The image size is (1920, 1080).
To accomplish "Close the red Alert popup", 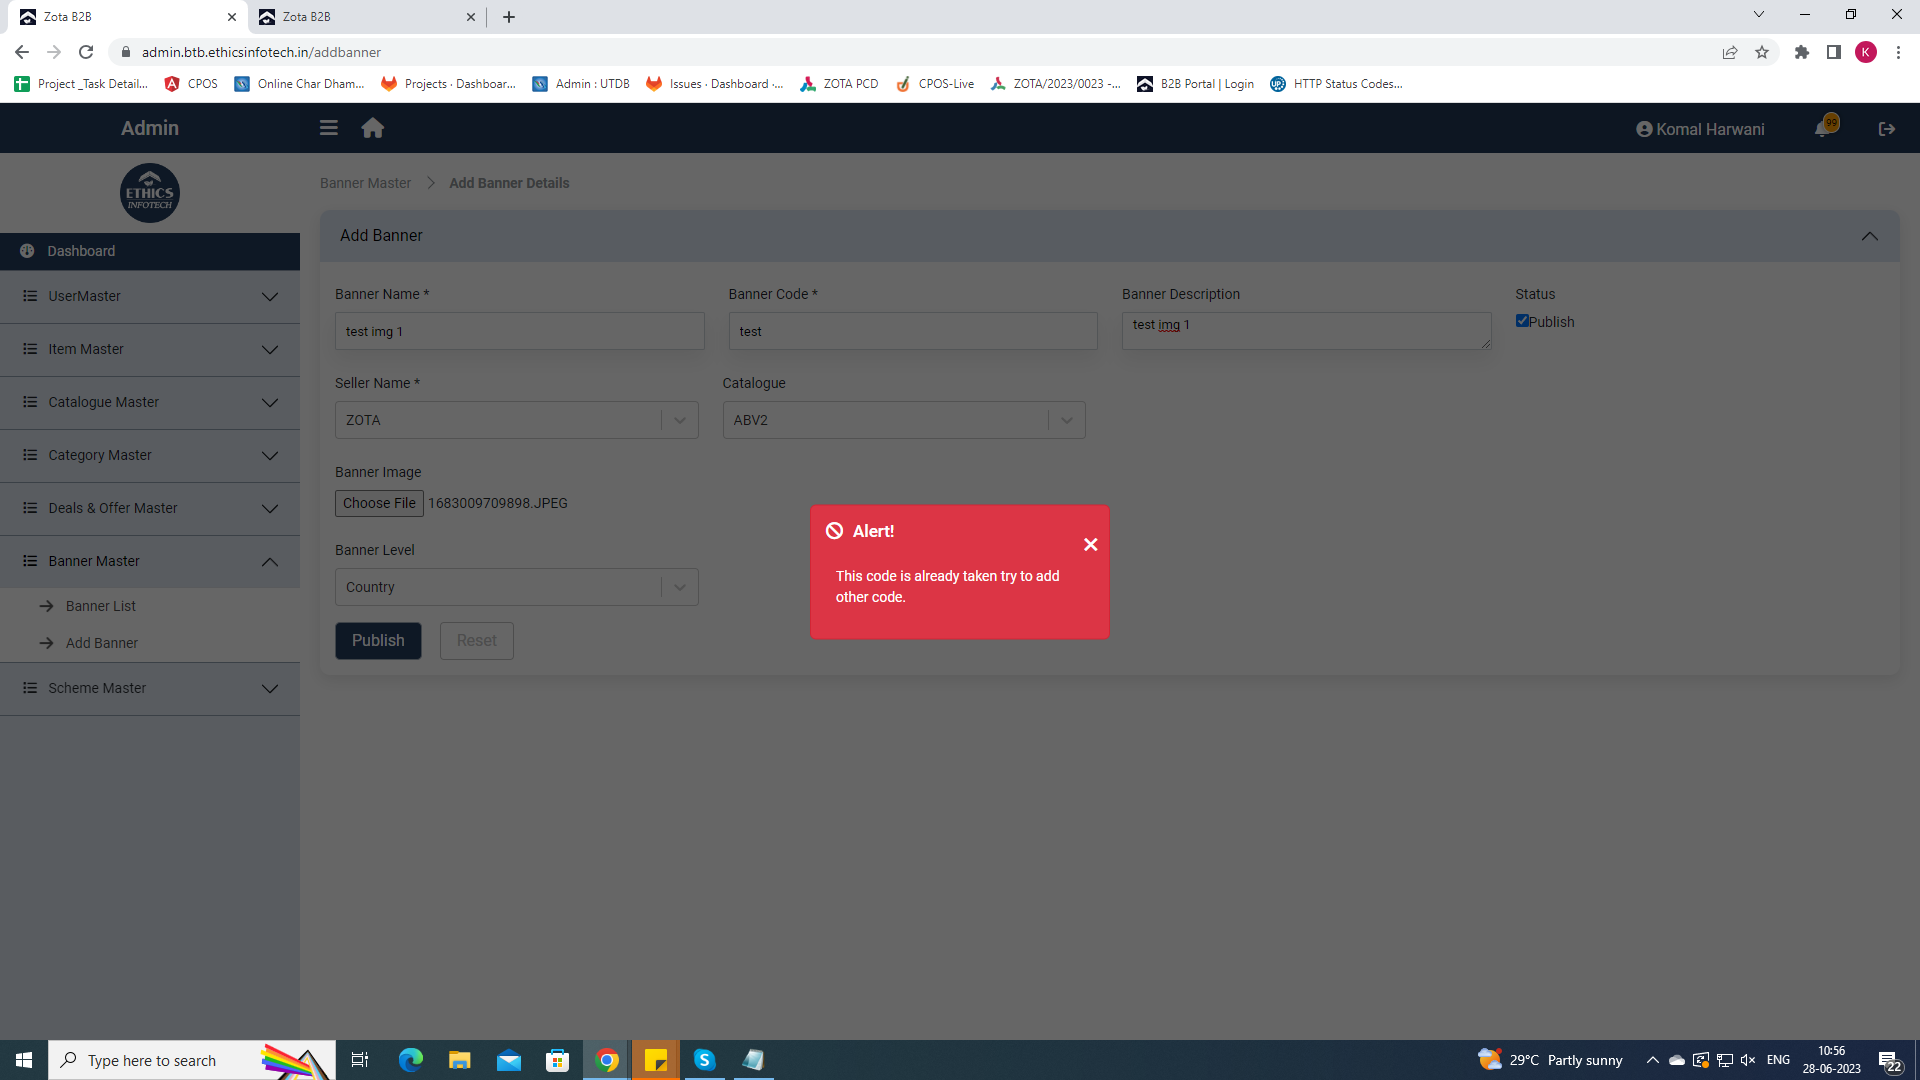I will coord(1090,544).
